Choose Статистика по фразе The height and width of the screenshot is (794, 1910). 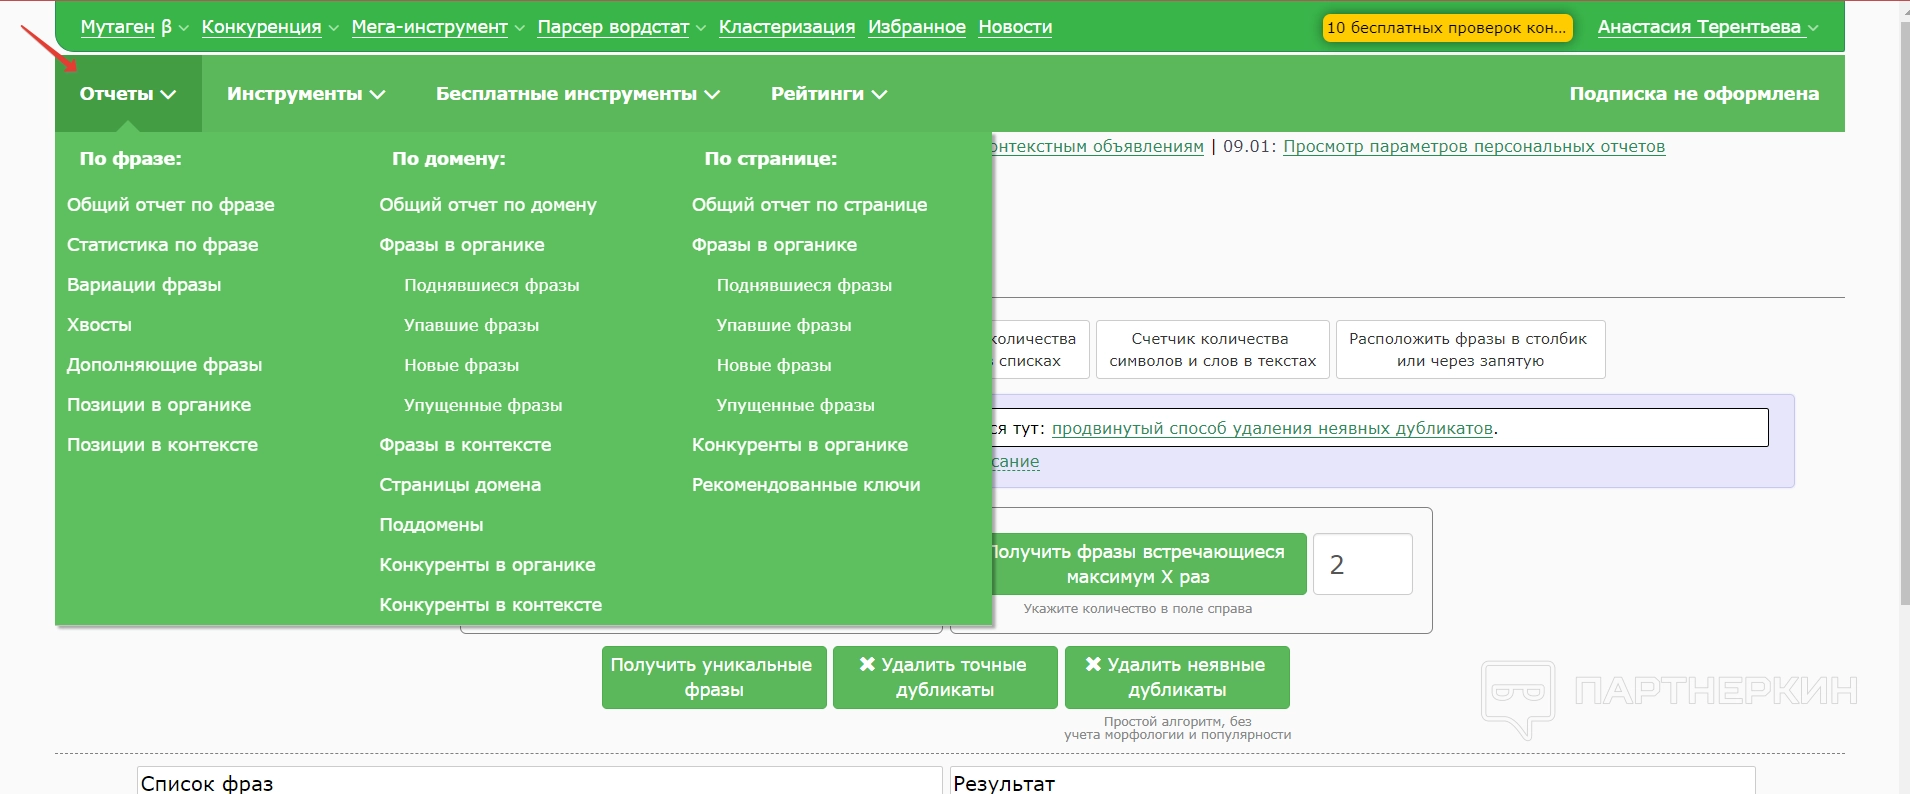pos(163,245)
